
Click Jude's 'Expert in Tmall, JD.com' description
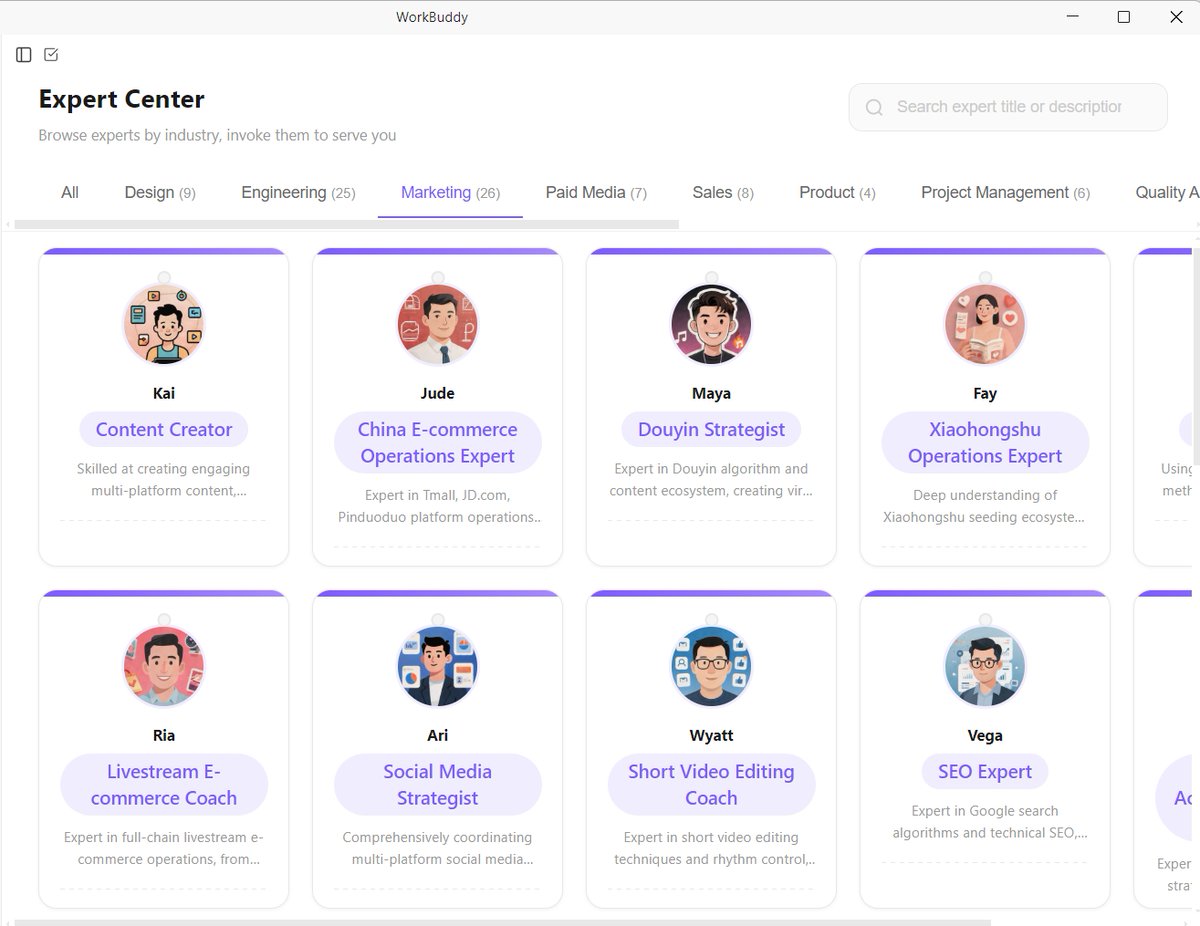pos(438,506)
